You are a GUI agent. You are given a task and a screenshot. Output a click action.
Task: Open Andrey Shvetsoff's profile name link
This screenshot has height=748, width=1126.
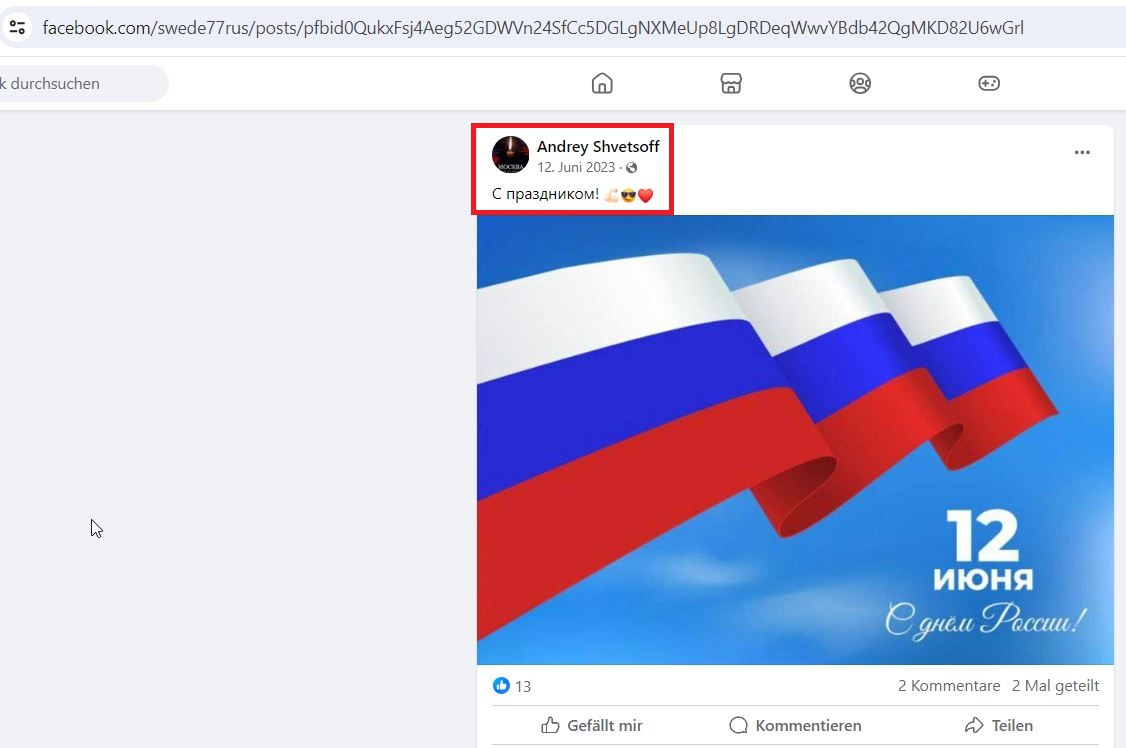pyautogui.click(x=597, y=146)
